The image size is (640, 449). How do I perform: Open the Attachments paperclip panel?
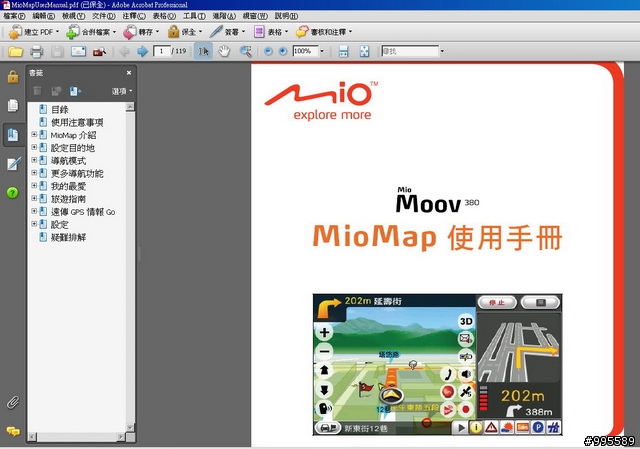(x=13, y=402)
